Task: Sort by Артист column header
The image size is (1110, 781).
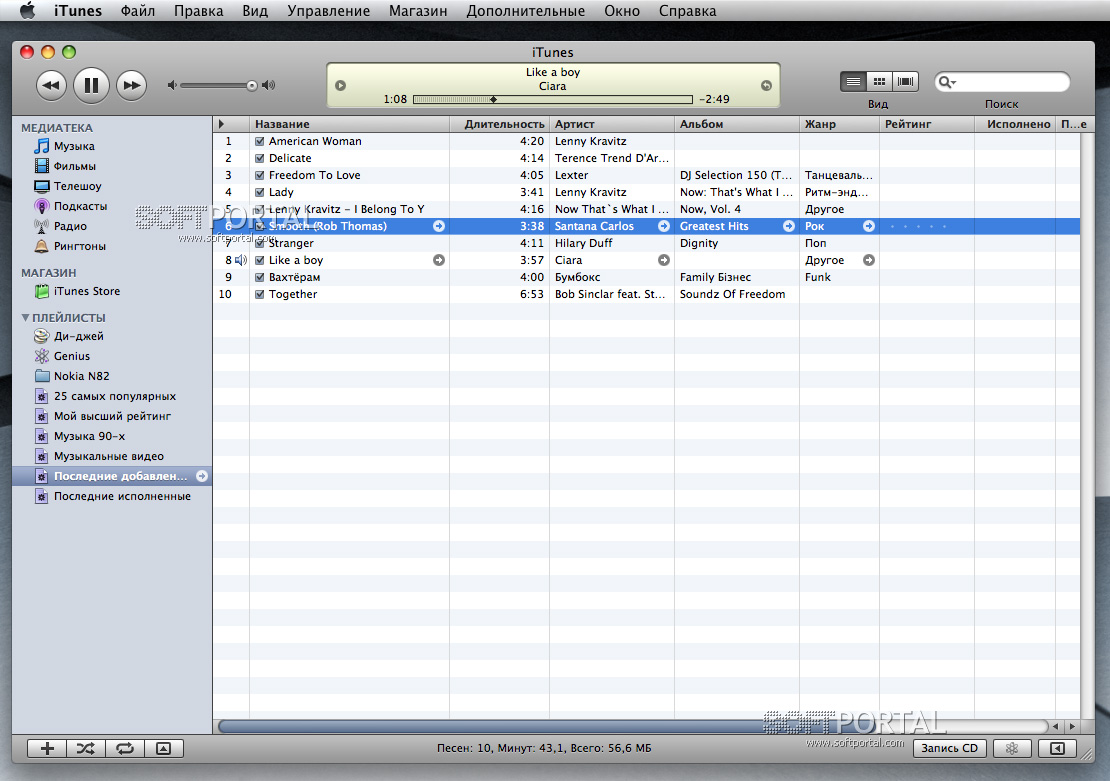Action: [x=612, y=124]
